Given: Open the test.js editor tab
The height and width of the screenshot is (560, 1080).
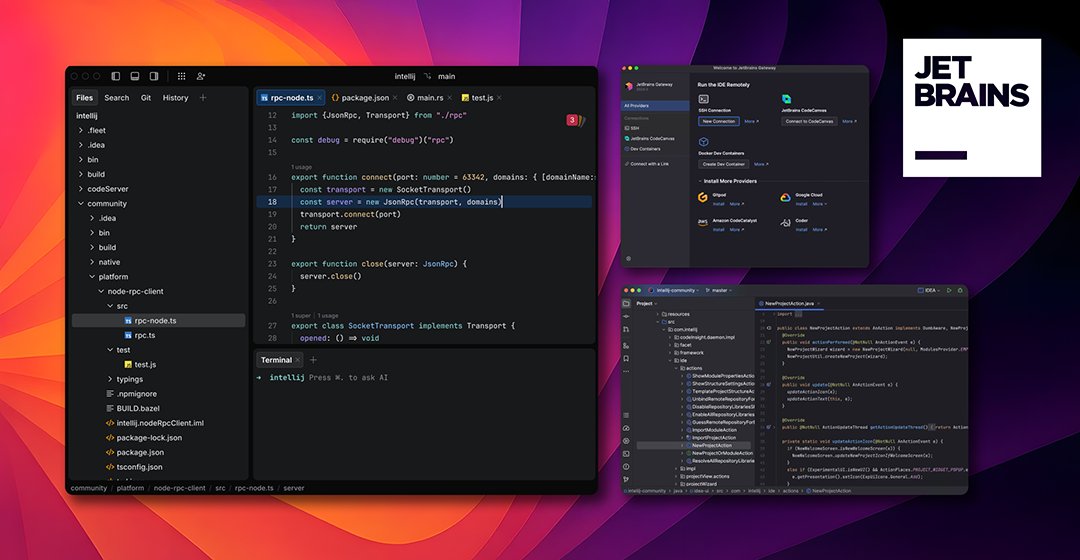Looking at the screenshot, I should tap(481, 98).
